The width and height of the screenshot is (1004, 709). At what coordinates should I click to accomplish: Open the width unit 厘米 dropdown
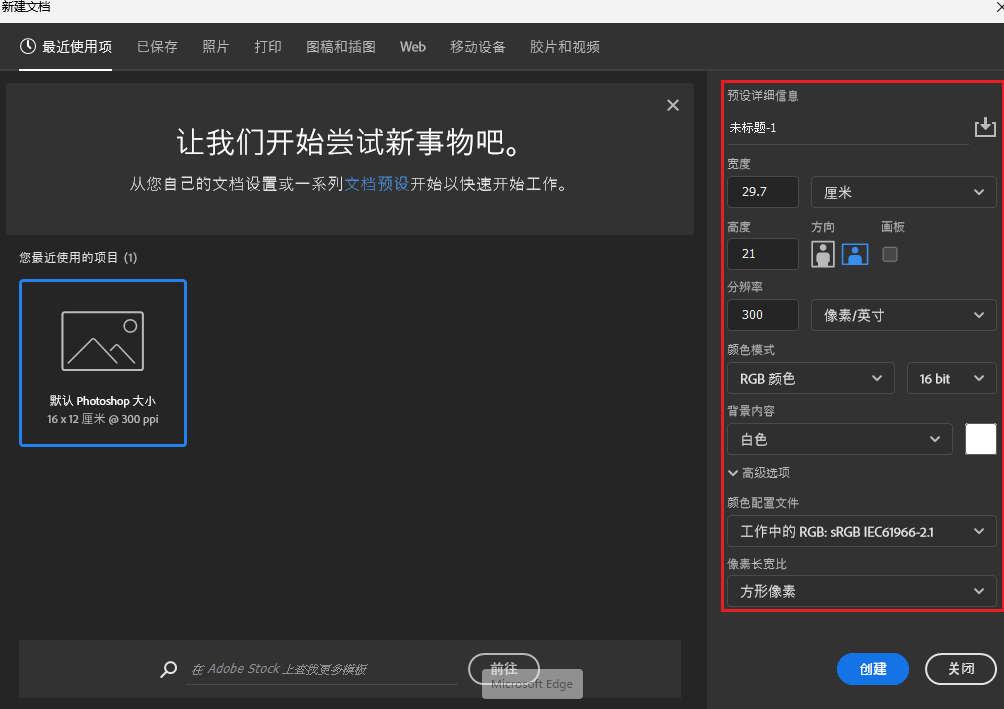coord(903,192)
